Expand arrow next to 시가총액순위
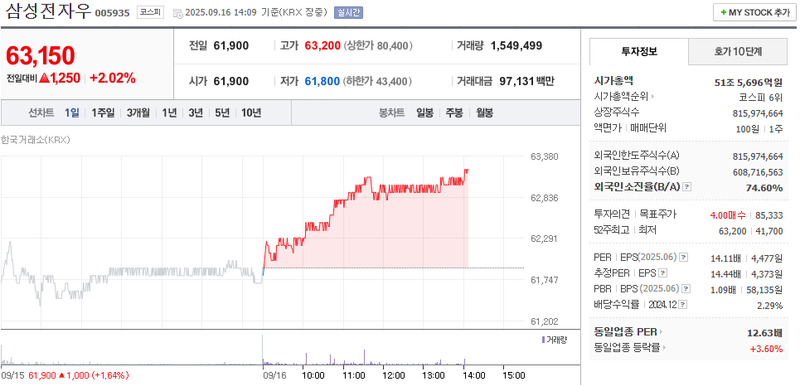Viewport: 800px width, 385px height. click(652, 96)
